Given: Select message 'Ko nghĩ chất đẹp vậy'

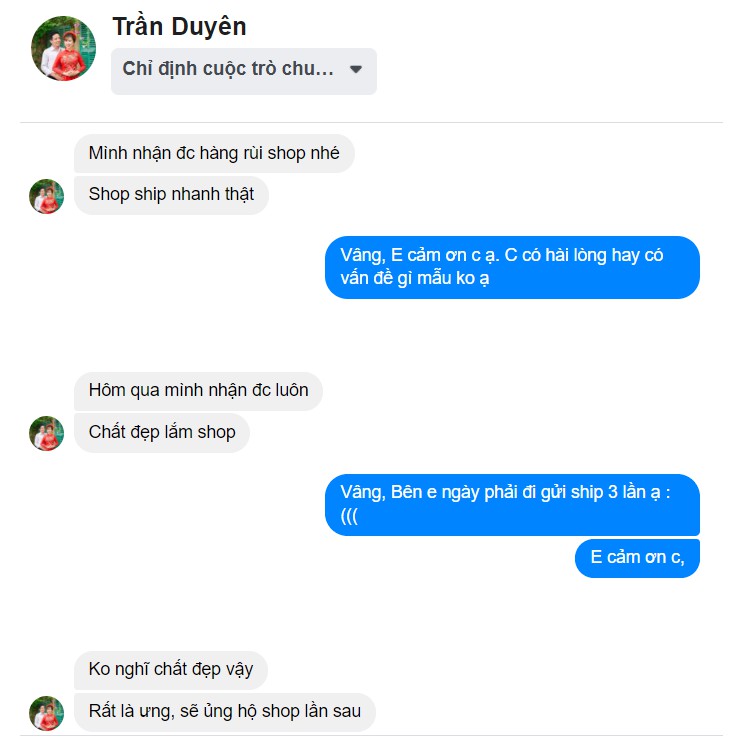Looking at the screenshot, I should pos(171,670).
